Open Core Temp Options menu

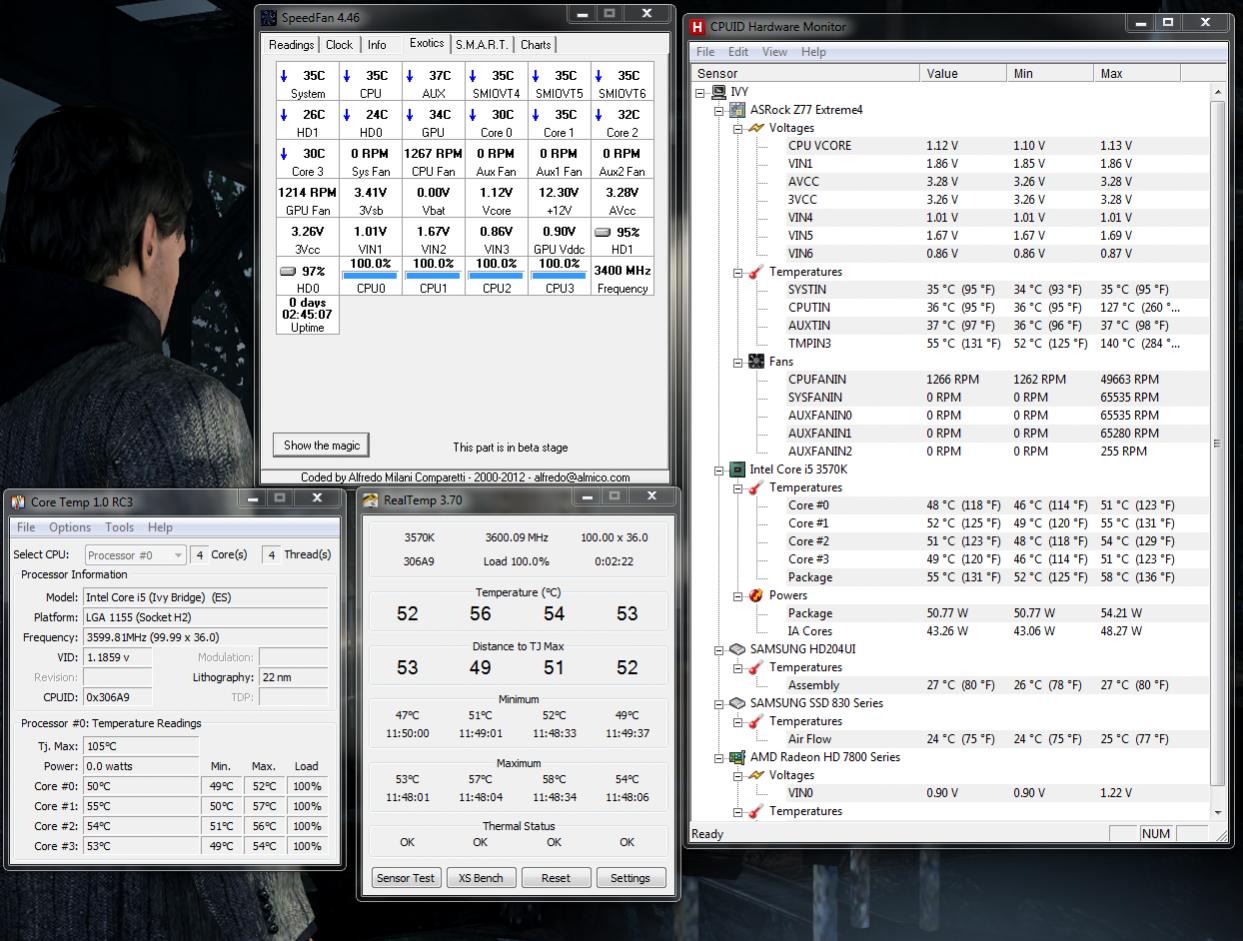tap(70, 528)
